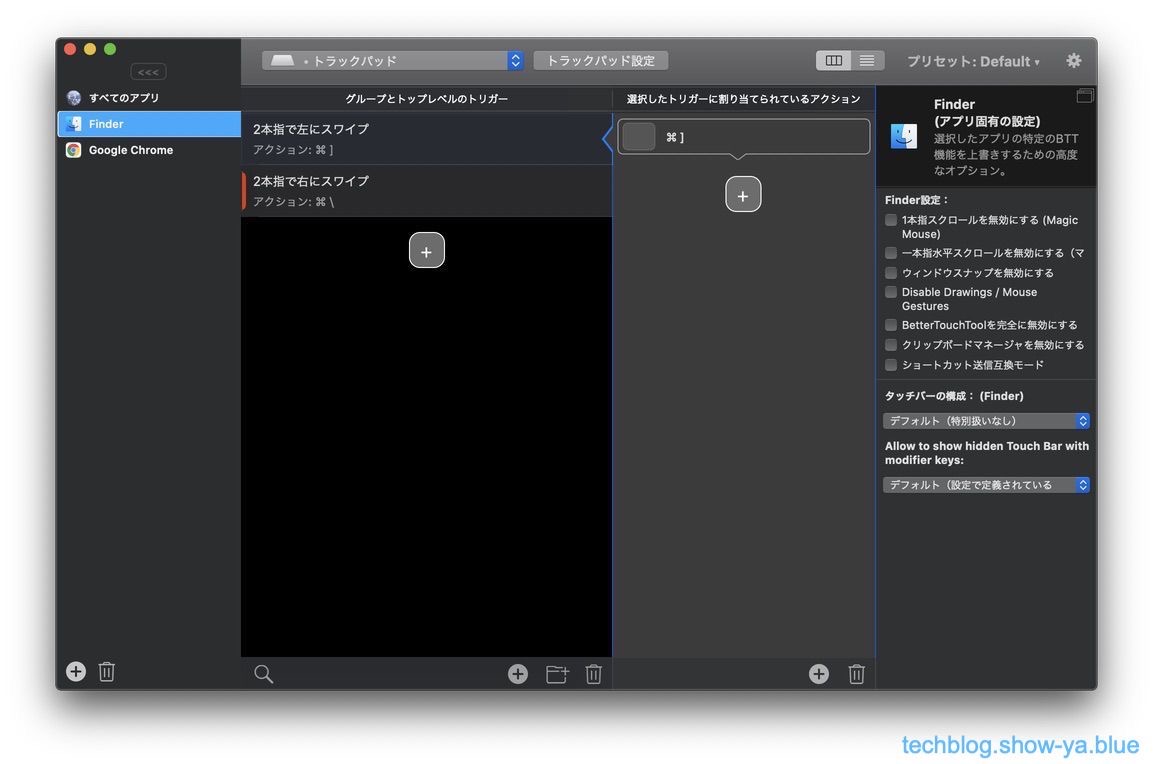Add a new app to the sidebar
Screen dimensions: 1153x764
click(76, 672)
